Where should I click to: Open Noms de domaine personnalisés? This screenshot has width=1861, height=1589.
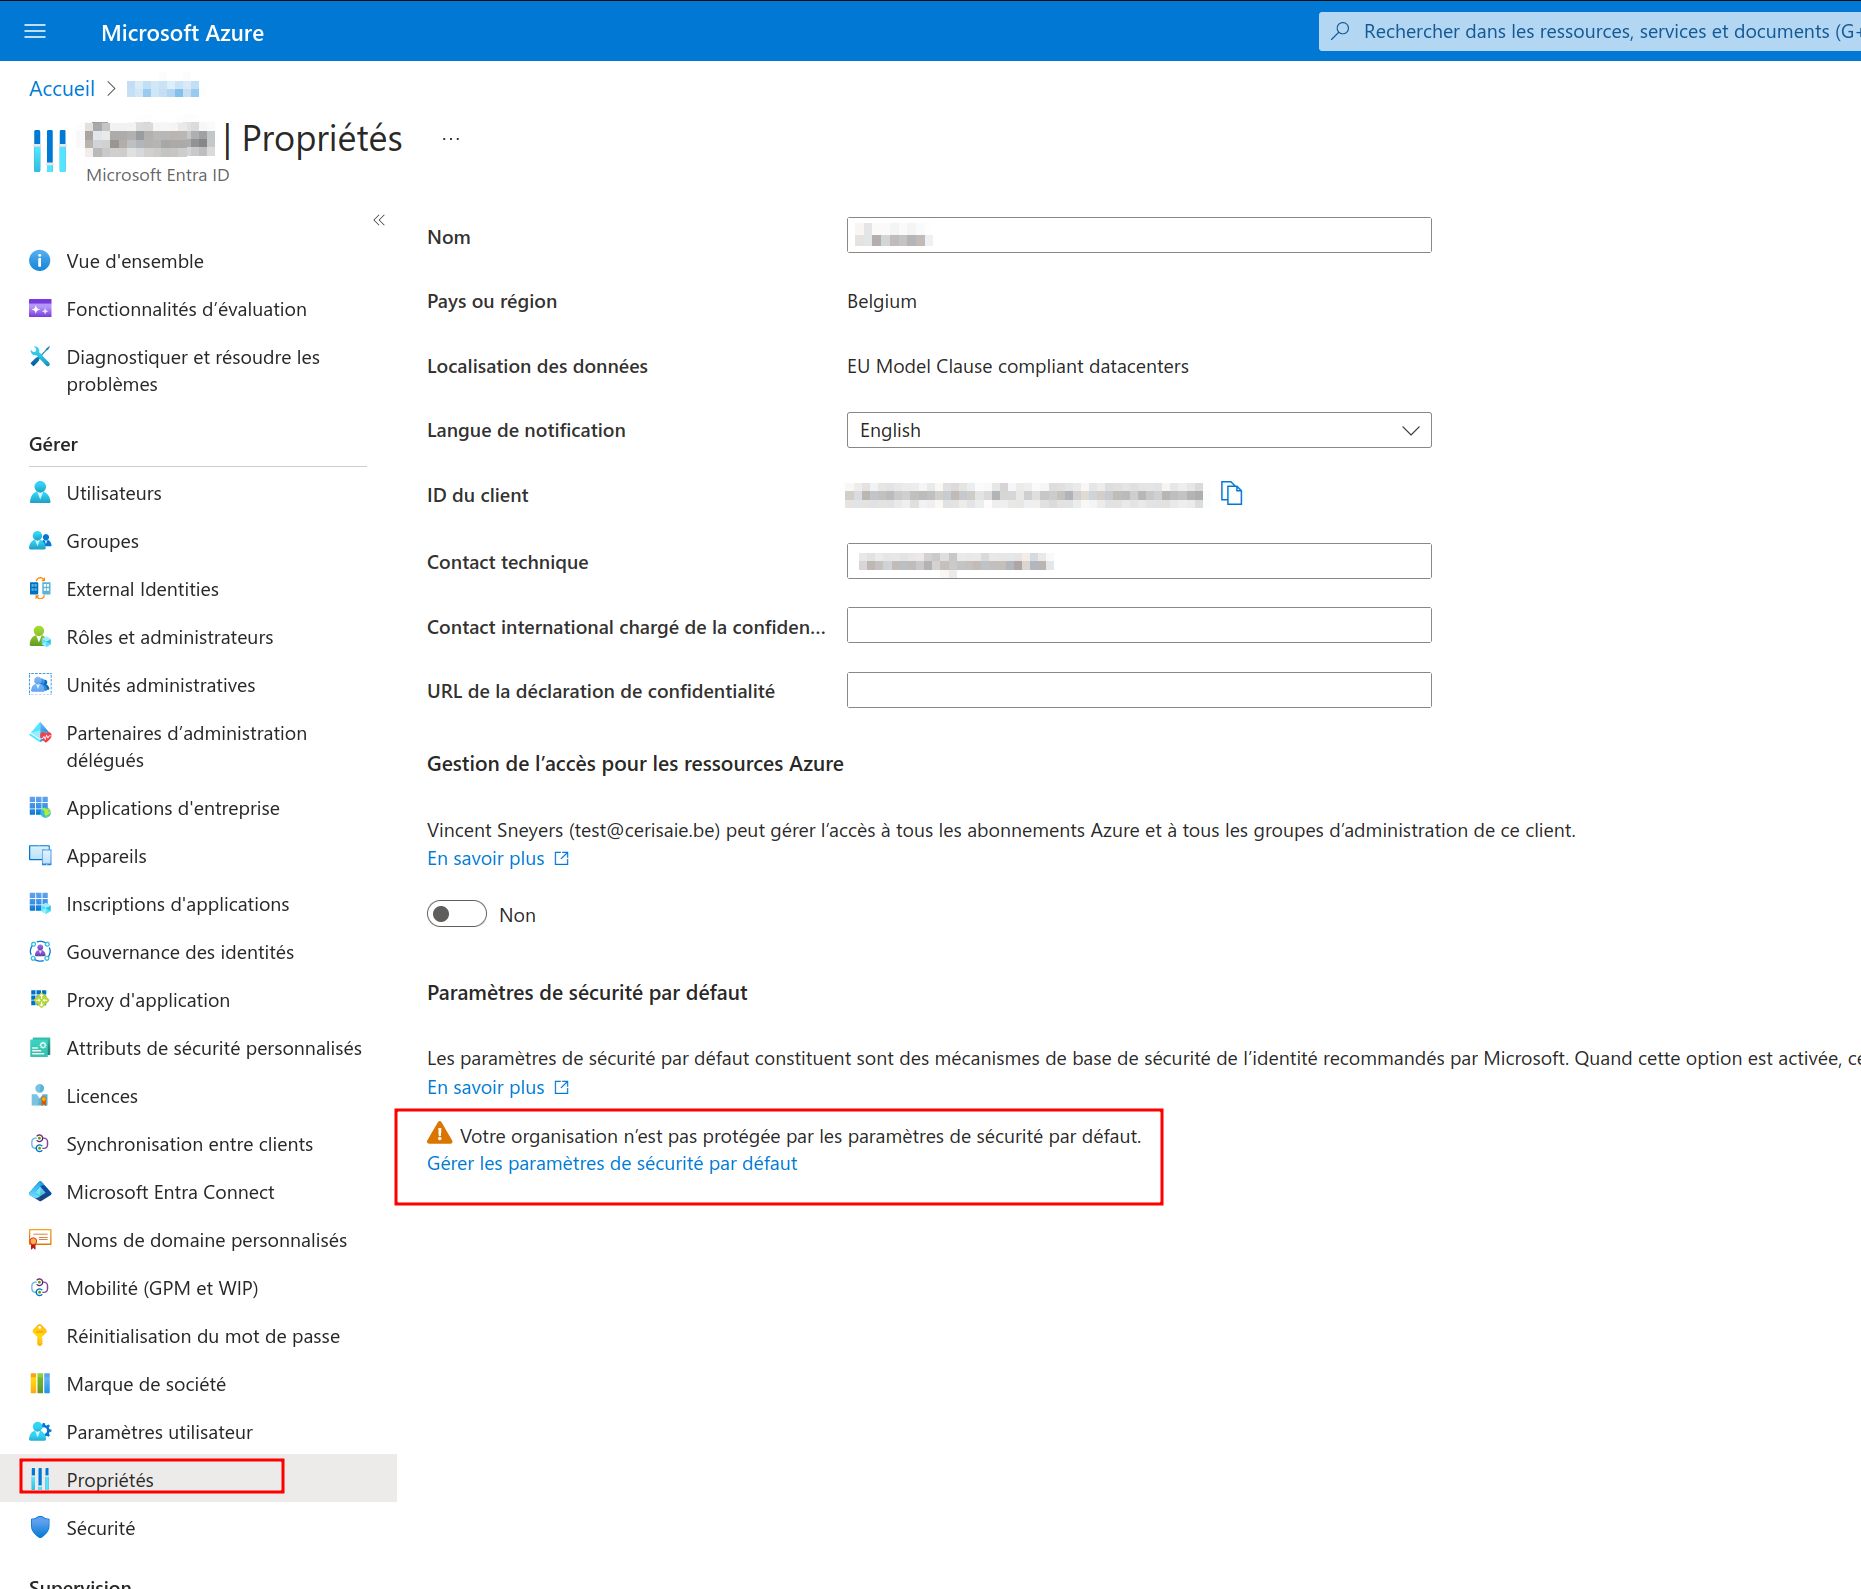coord(206,1240)
